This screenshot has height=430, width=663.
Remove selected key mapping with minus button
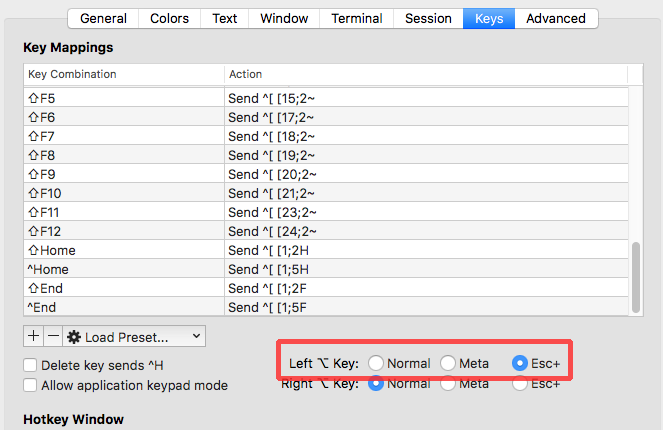tap(53, 336)
